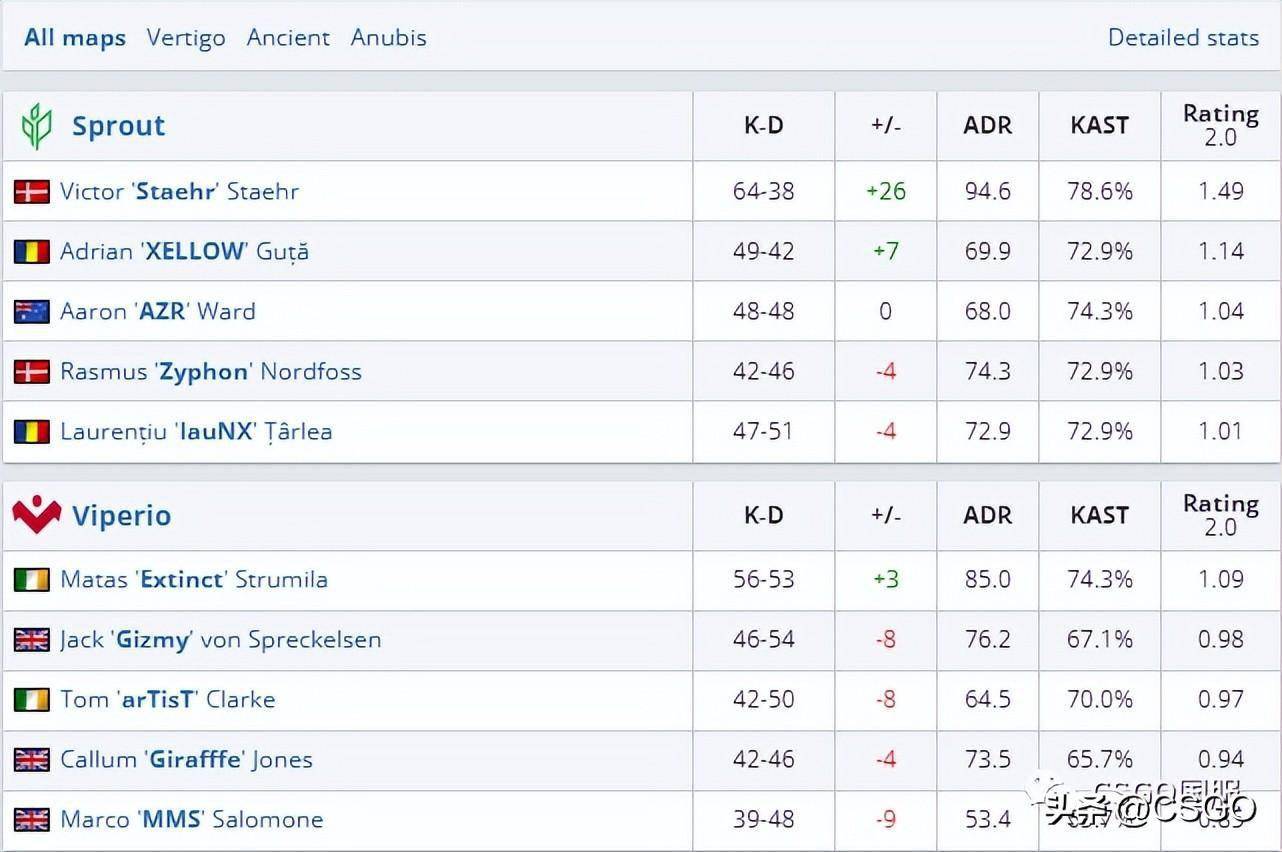
Task: Open the Detailed stats link
Action: point(1183,38)
